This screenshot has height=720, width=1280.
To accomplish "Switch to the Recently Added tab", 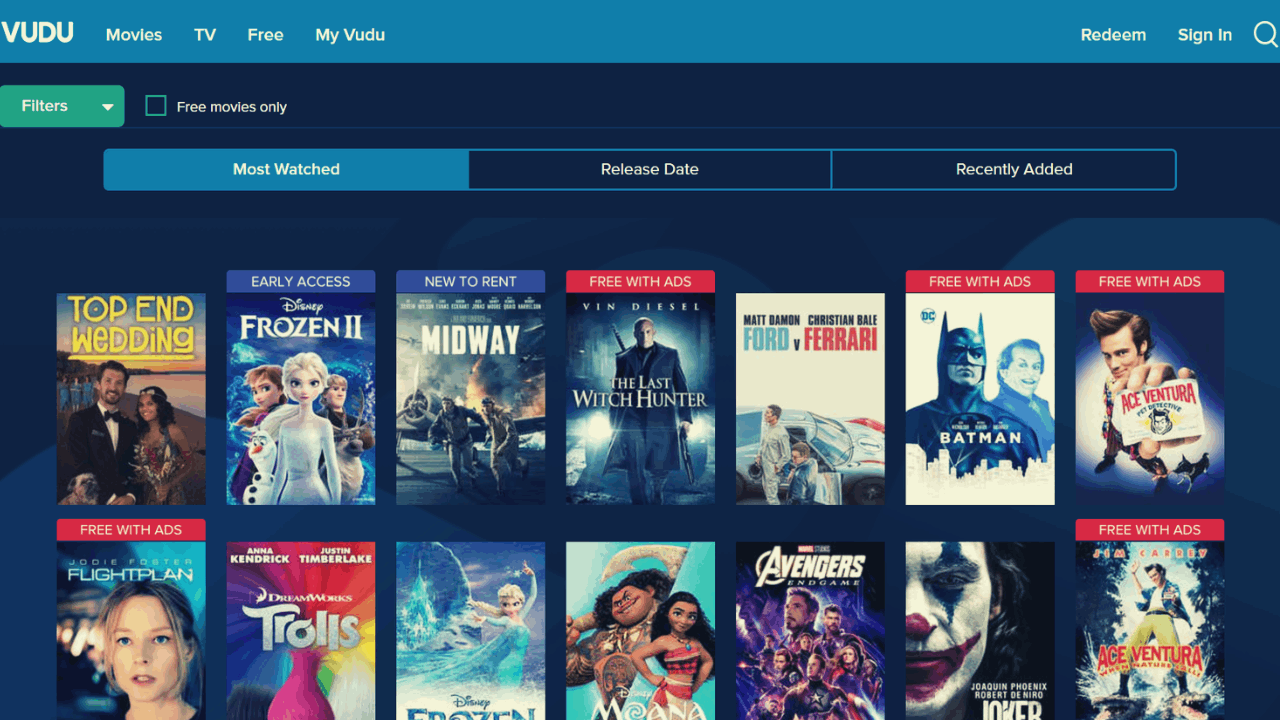I will click(x=1004, y=169).
